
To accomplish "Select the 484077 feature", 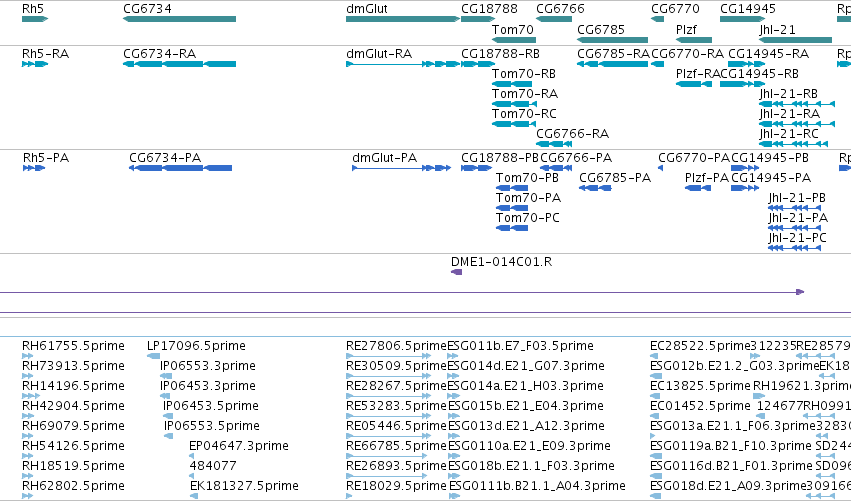I will [192, 477].
